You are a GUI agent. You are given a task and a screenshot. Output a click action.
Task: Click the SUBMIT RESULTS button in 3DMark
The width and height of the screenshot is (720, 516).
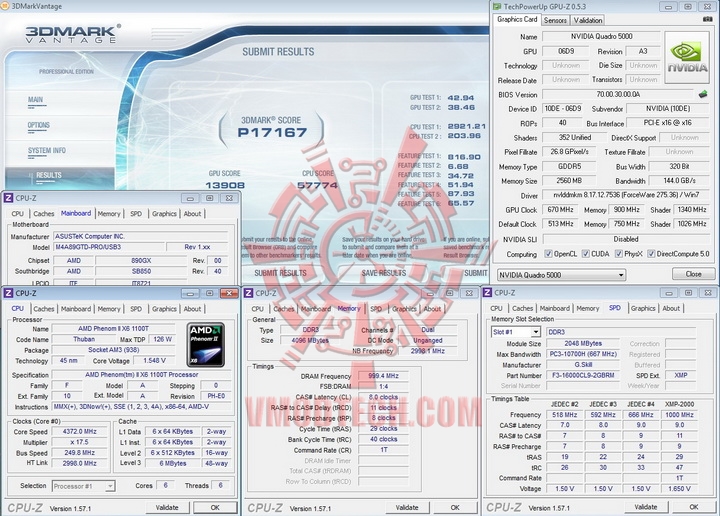click(281, 273)
